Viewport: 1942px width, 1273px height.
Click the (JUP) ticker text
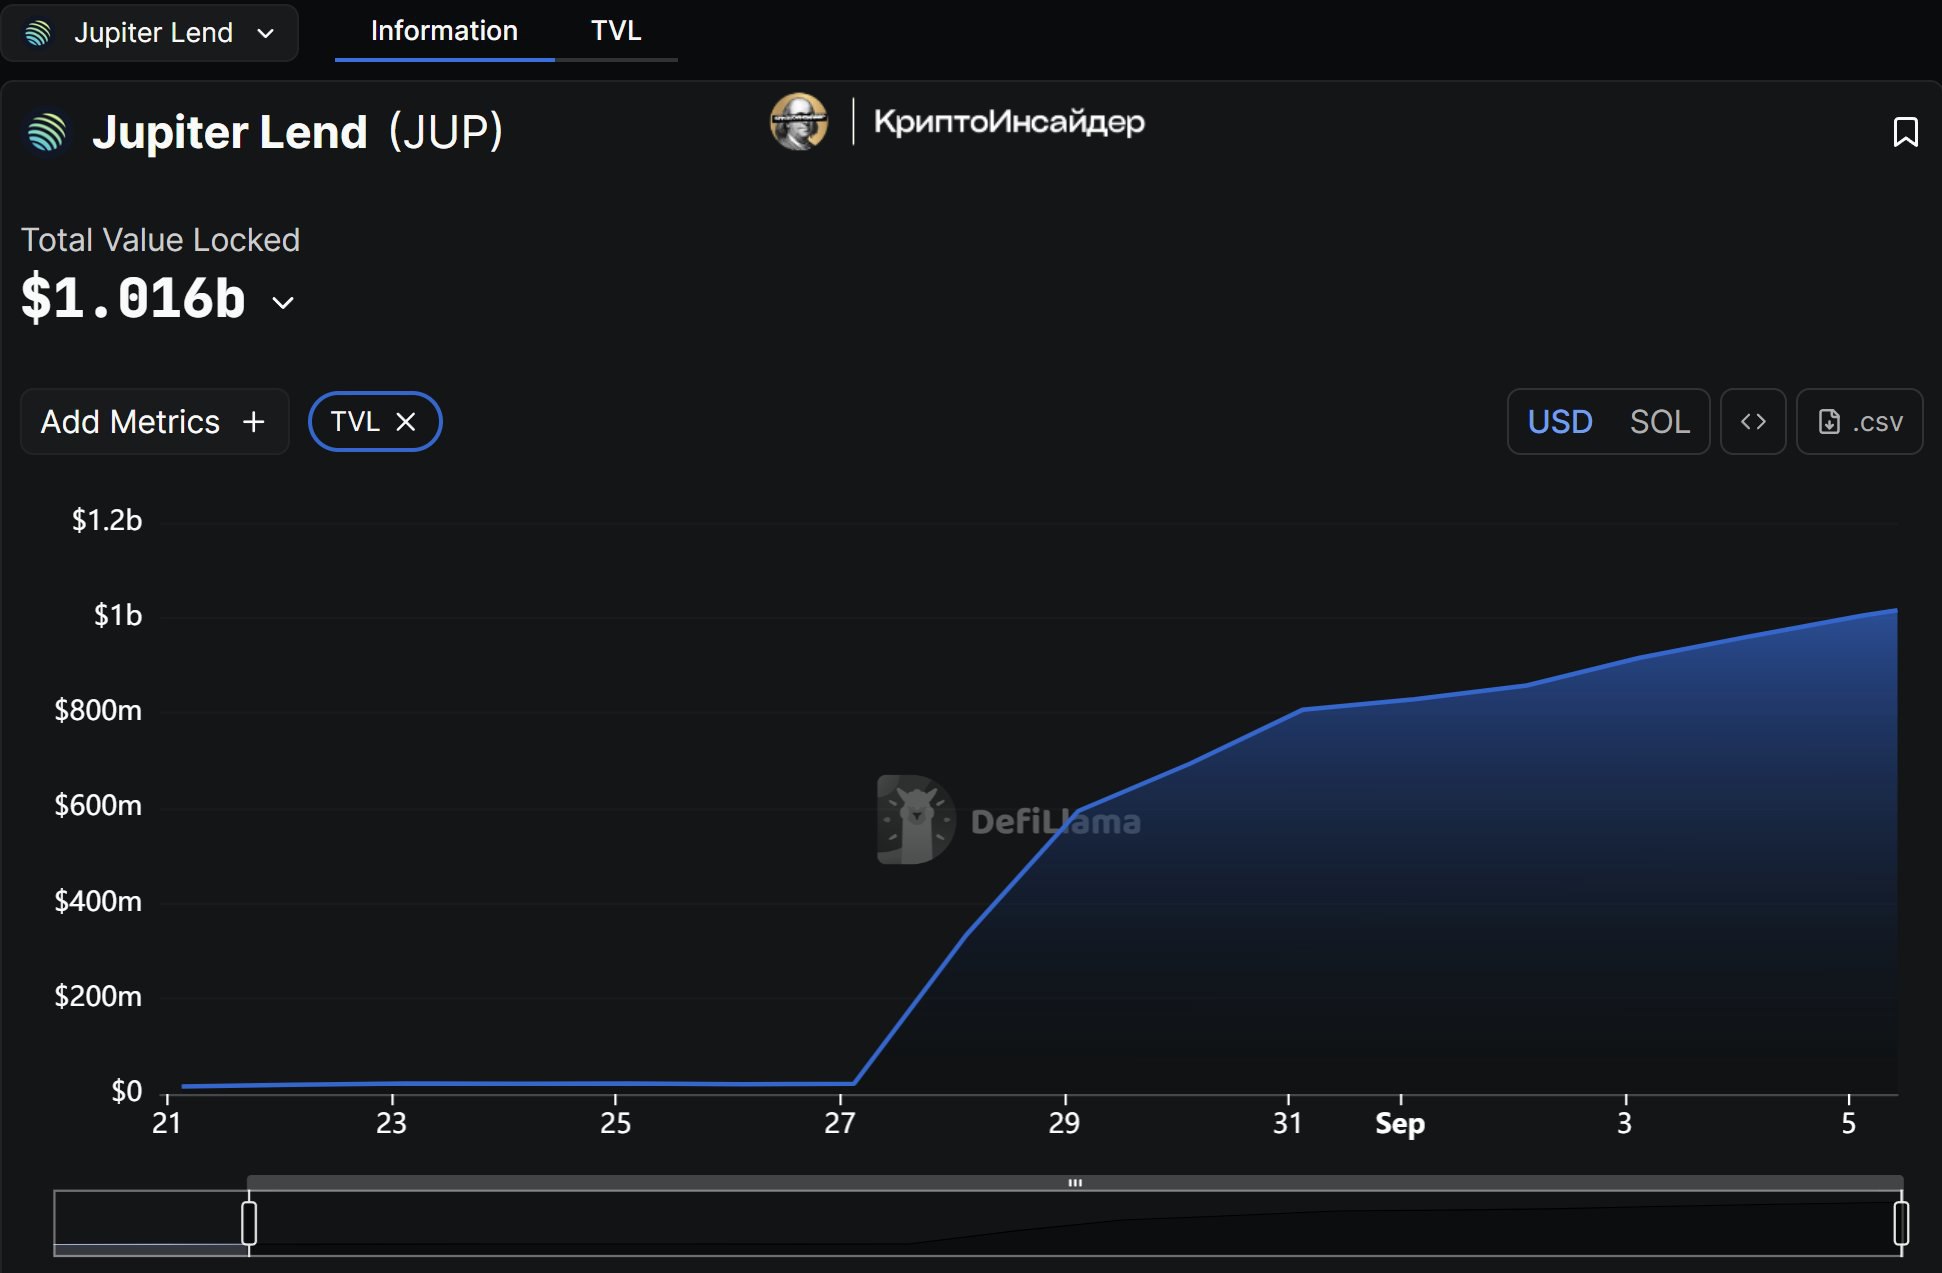[445, 132]
